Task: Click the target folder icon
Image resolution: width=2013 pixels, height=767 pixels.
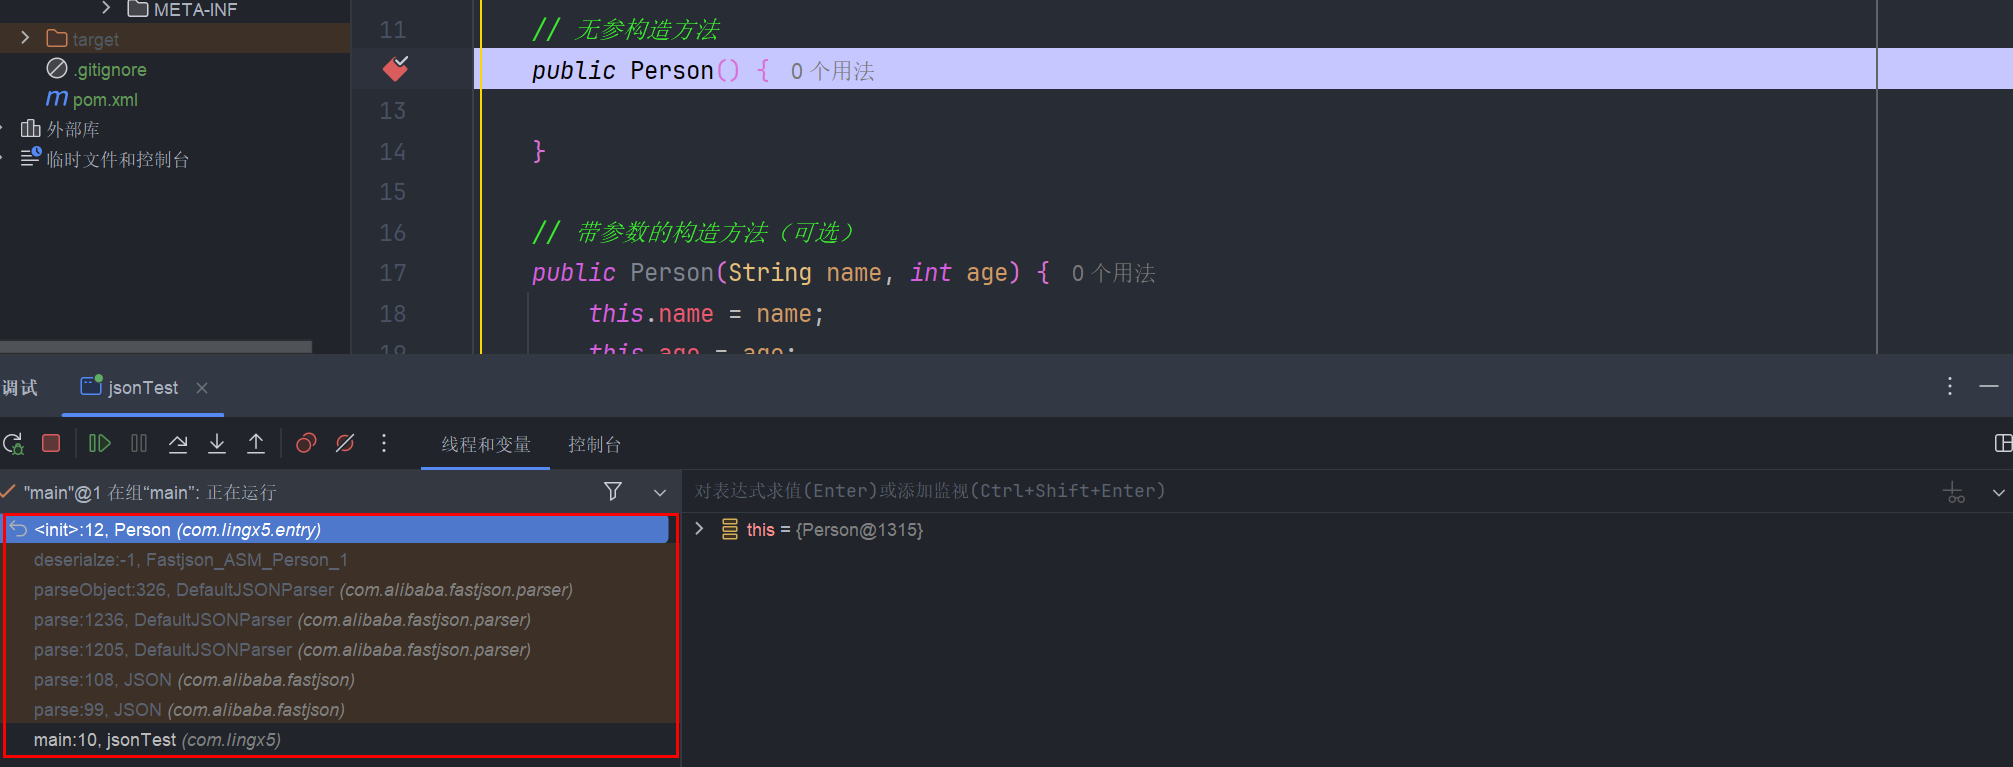Action: [57, 38]
